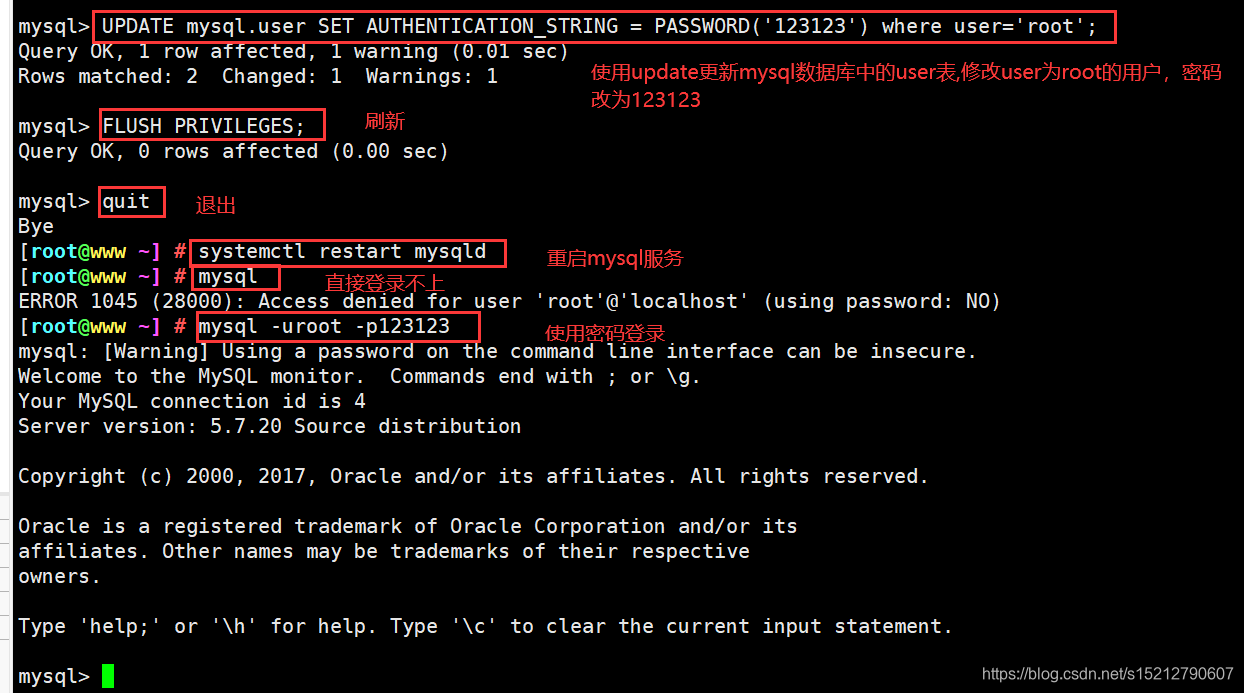Click the ERROR 1045 Access denied line
1244x693 pixels.
pyautogui.click(x=509, y=302)
